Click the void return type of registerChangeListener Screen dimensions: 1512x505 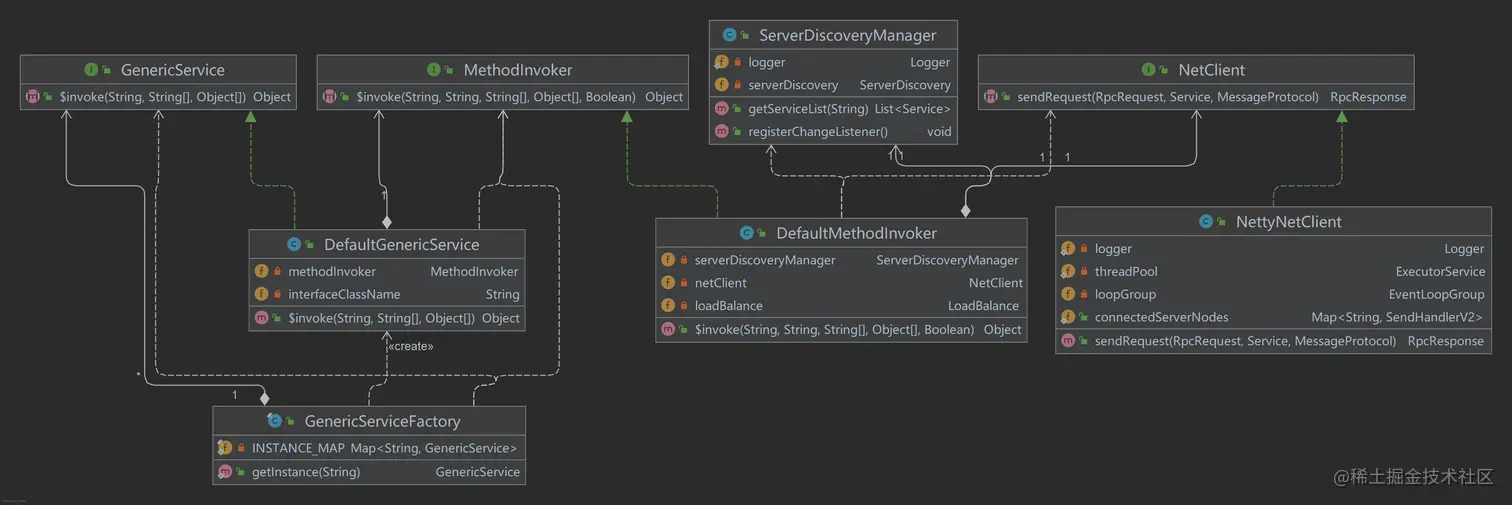(x=939, y=132)
